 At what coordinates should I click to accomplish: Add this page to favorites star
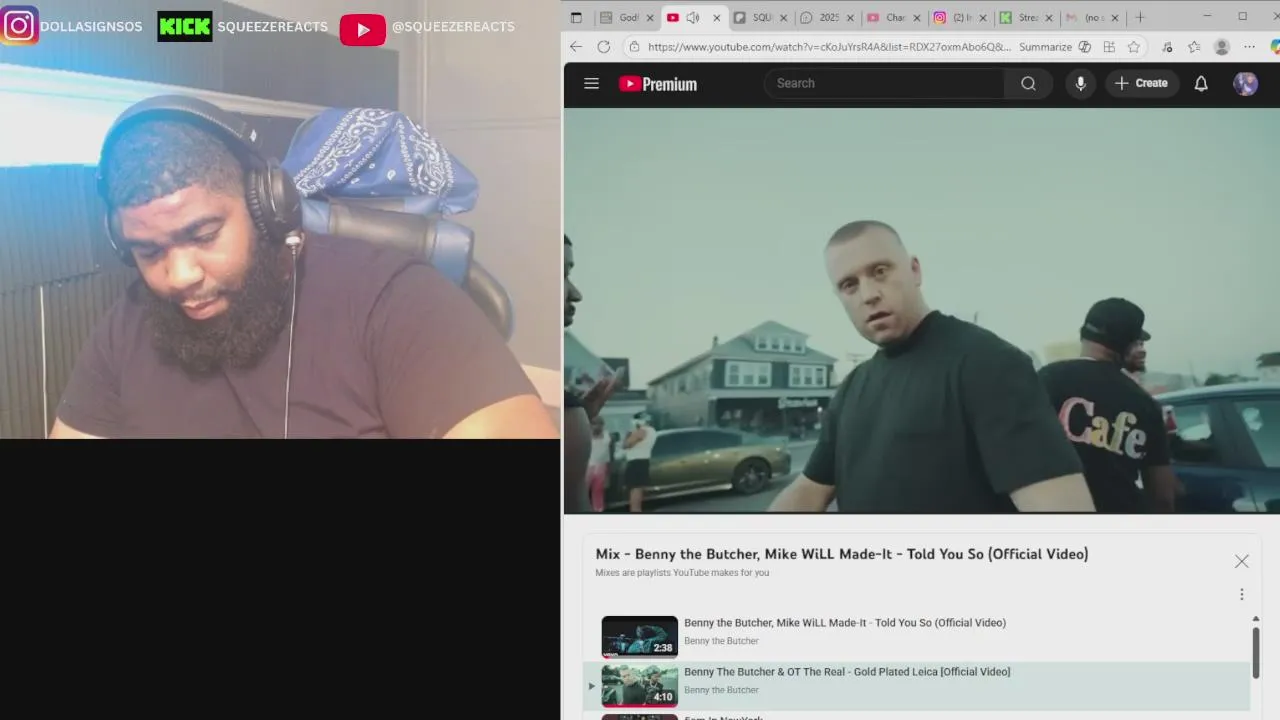(1134, 47)
